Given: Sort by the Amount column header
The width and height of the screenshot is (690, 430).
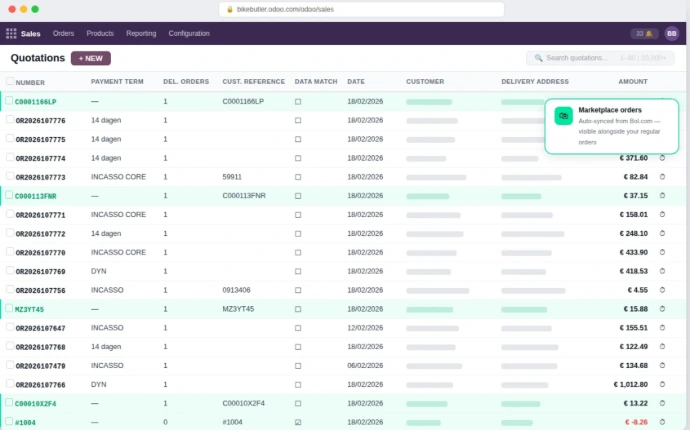Looking at the screenshot, I should (x=632, y=82).
